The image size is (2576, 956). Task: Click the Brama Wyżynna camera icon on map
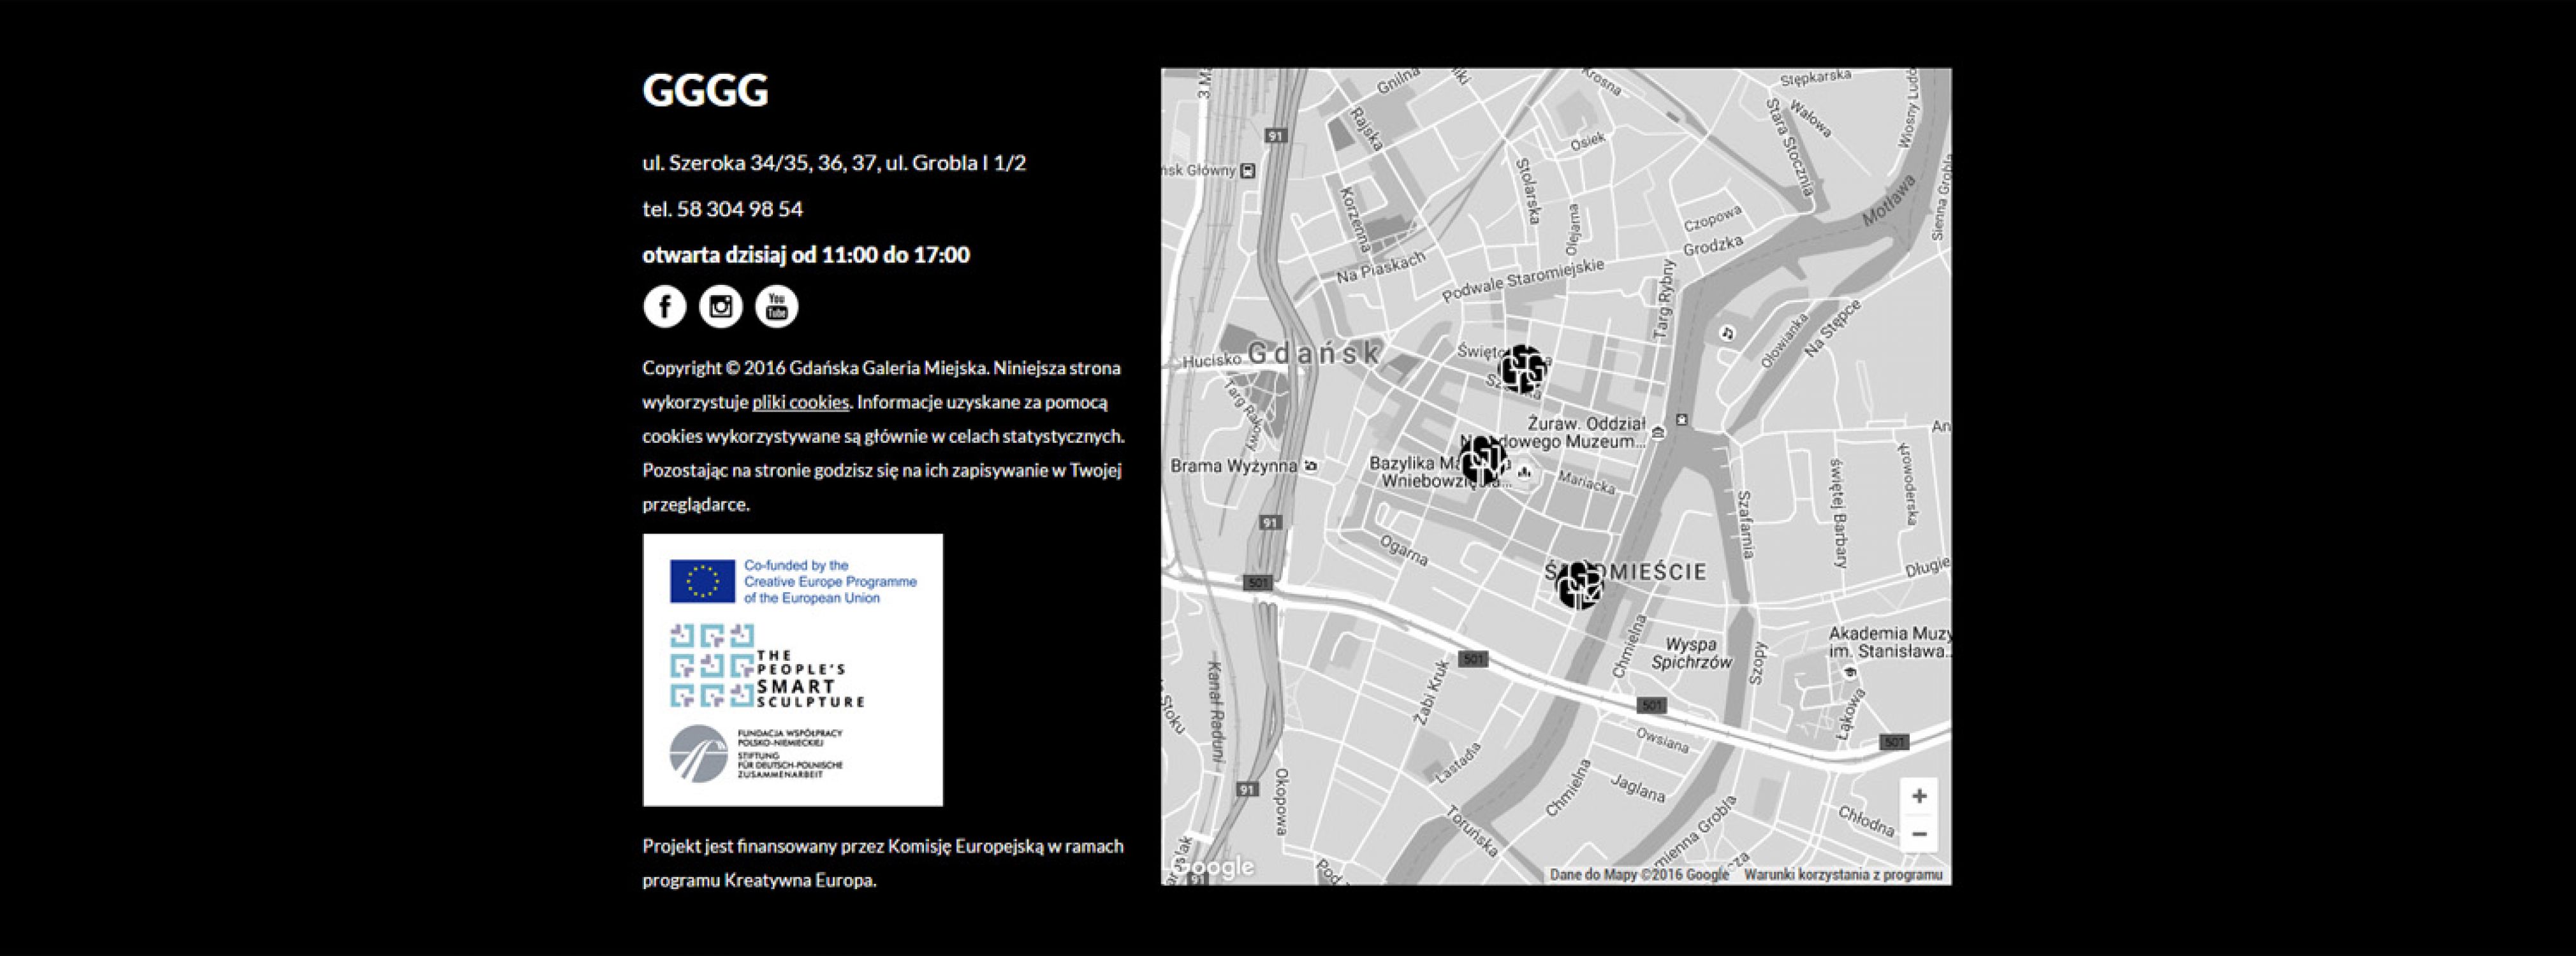pos(1311,466)
